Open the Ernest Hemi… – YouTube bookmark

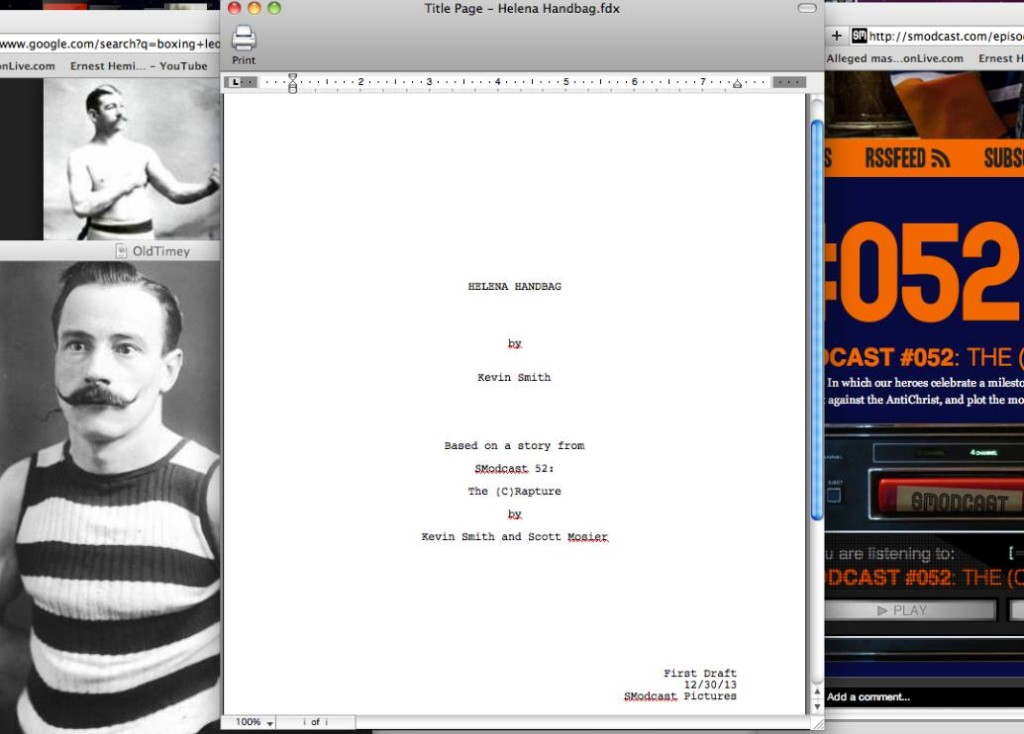click(x=138, y=66)
